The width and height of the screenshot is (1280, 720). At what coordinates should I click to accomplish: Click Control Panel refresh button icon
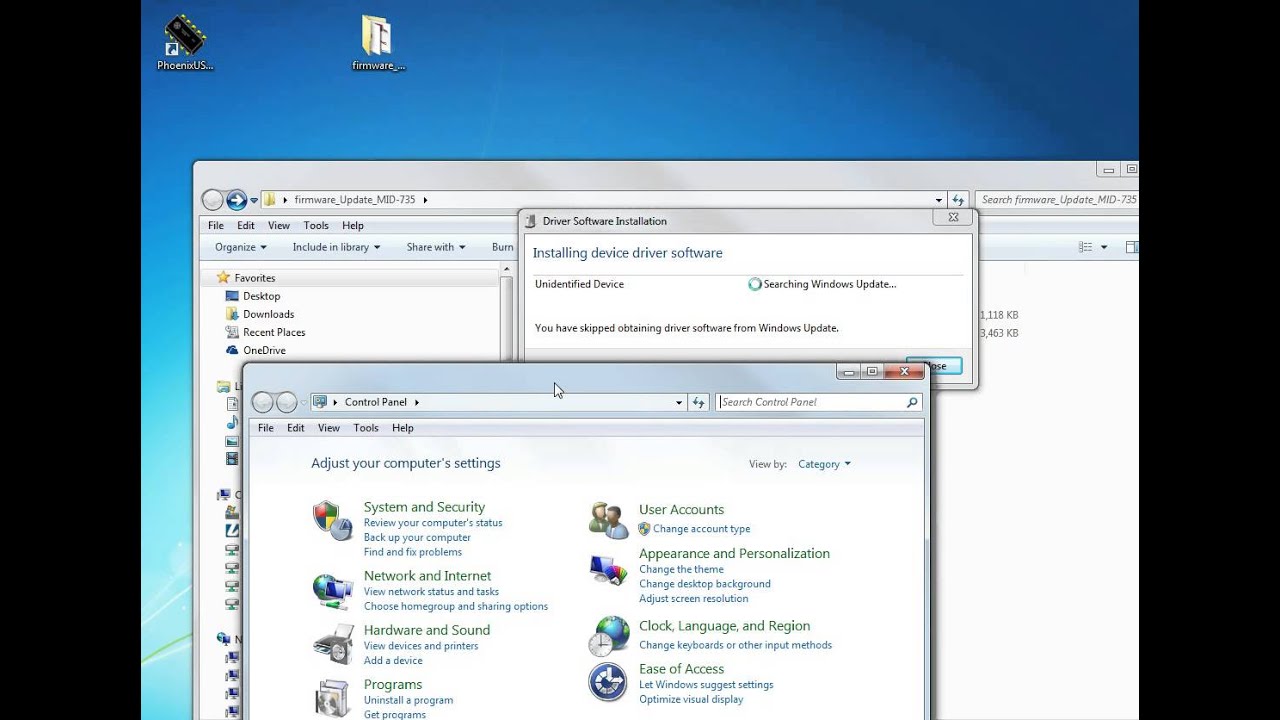(698, 402)
